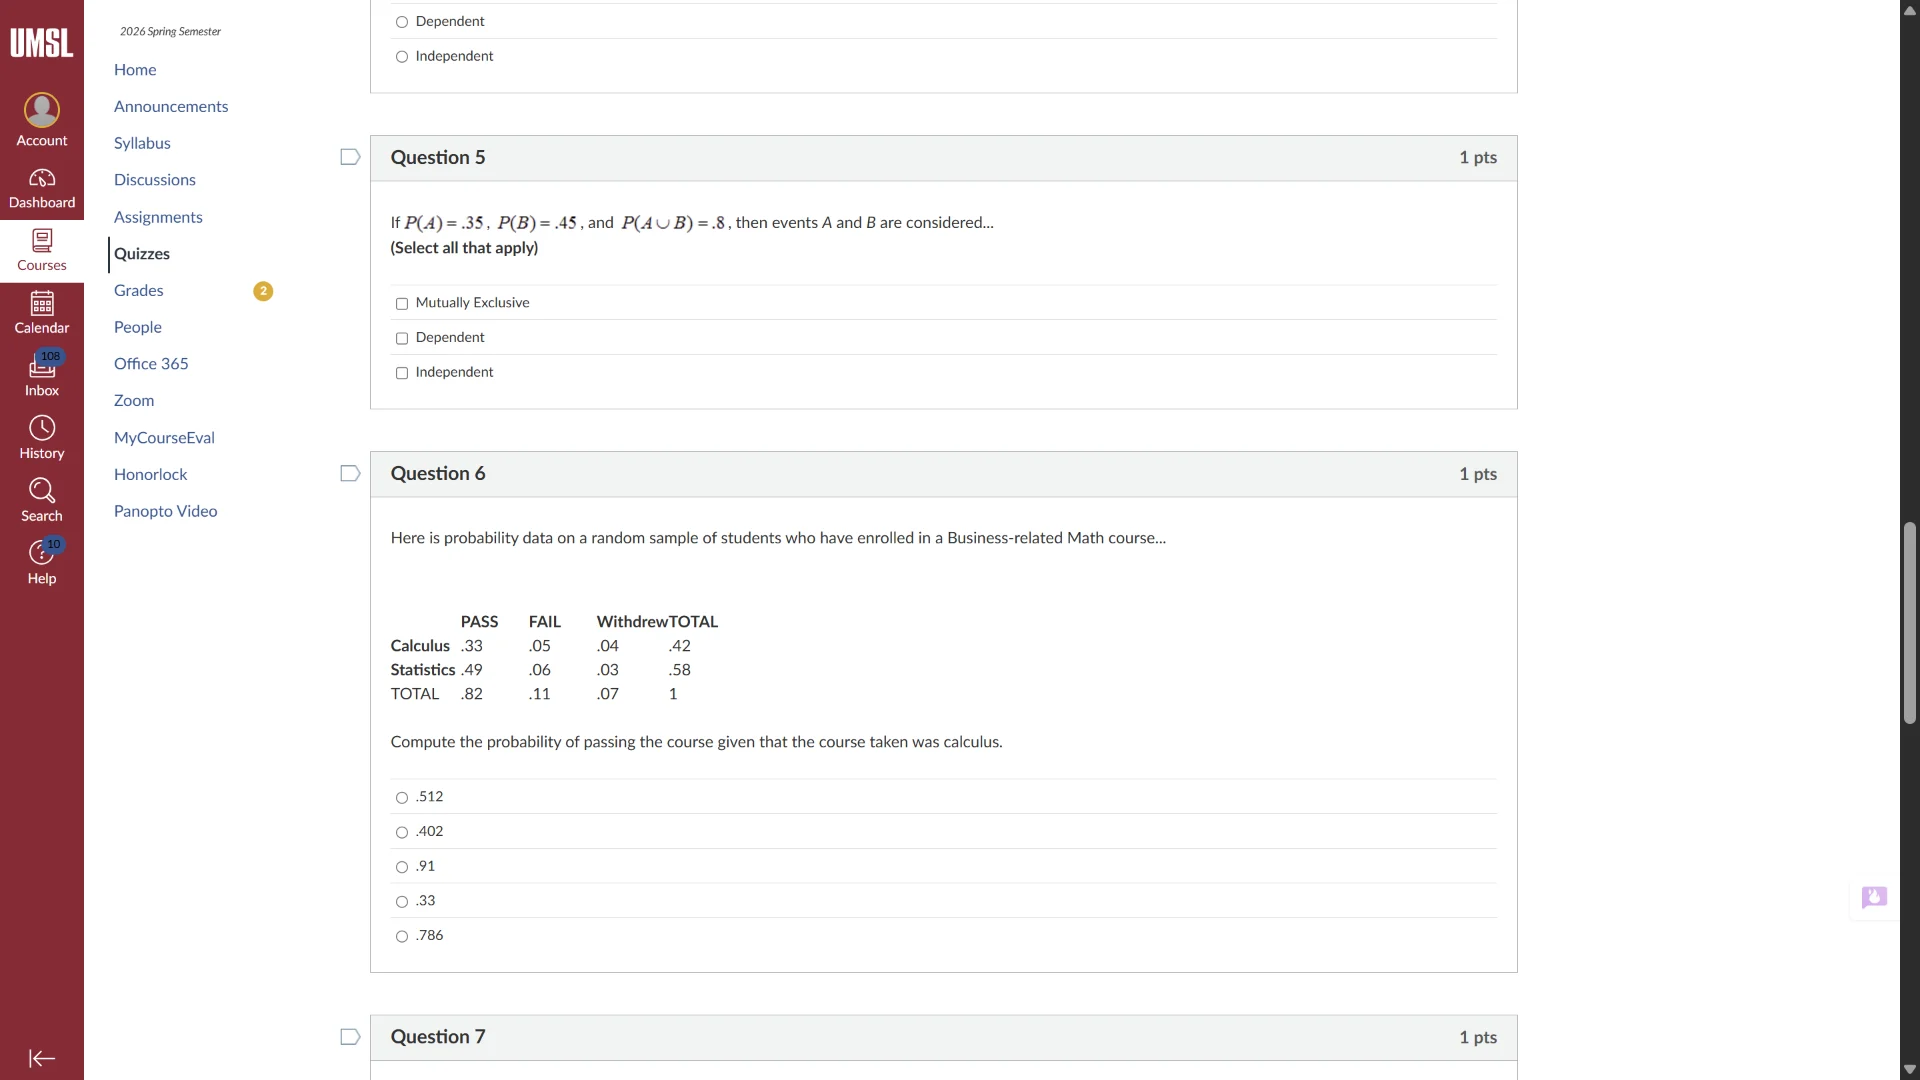Image resolution: width=1920 pixels, height=1080 pixels.
Task: Open the Account profile icon
Action: pyautogui.click(x=41, y=110)
